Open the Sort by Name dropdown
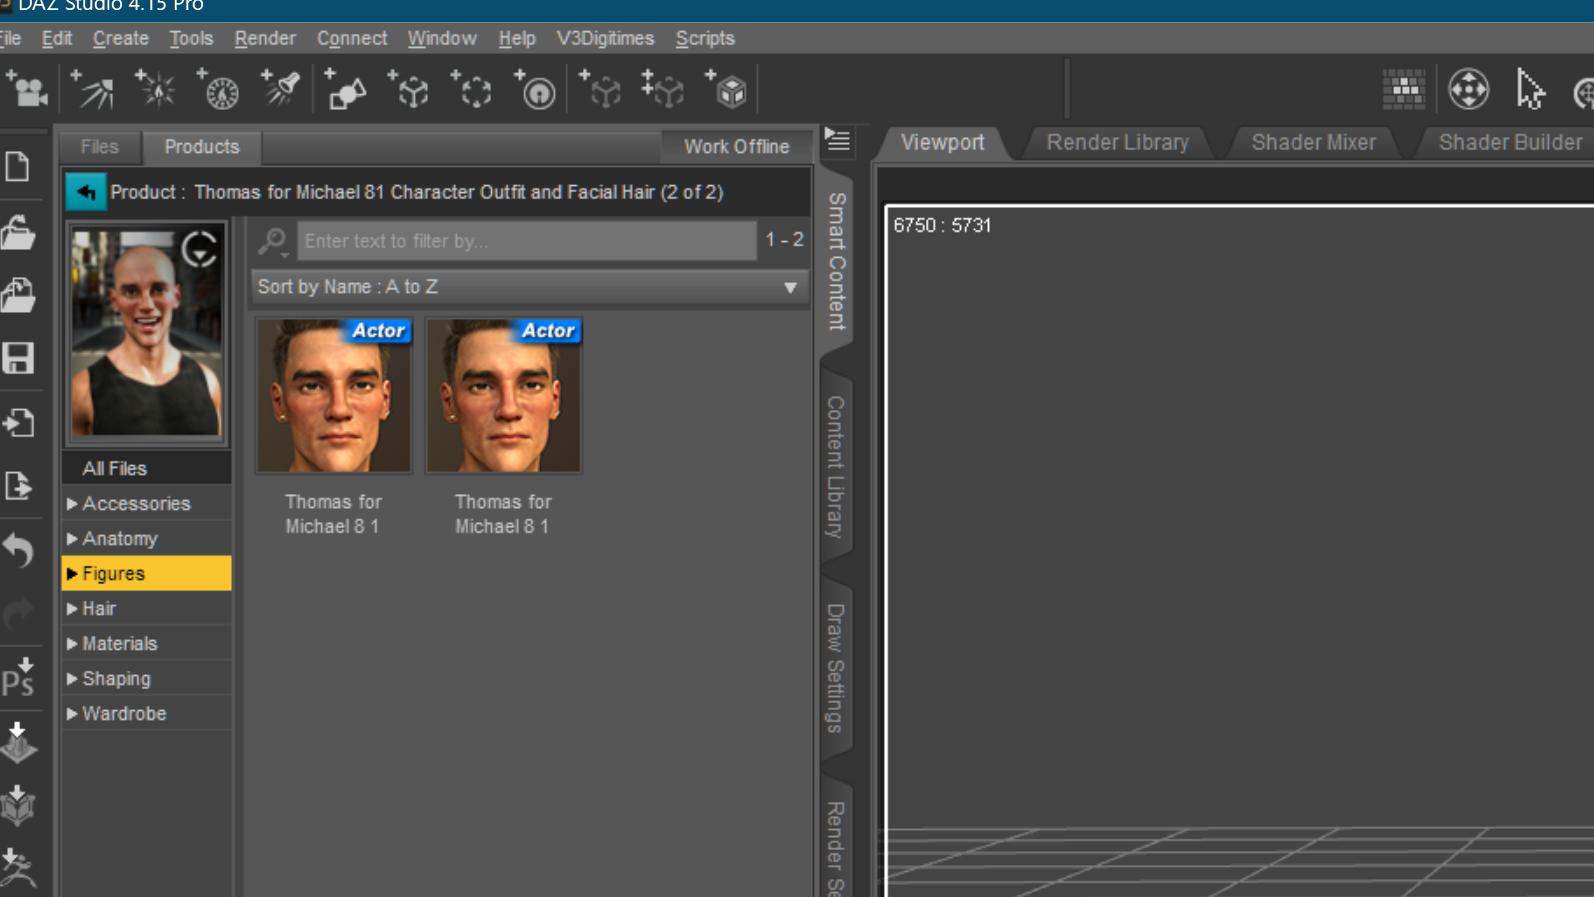The width and height of the screenshot is (1594, 897). pyautogui.click(x=529, y=287)
